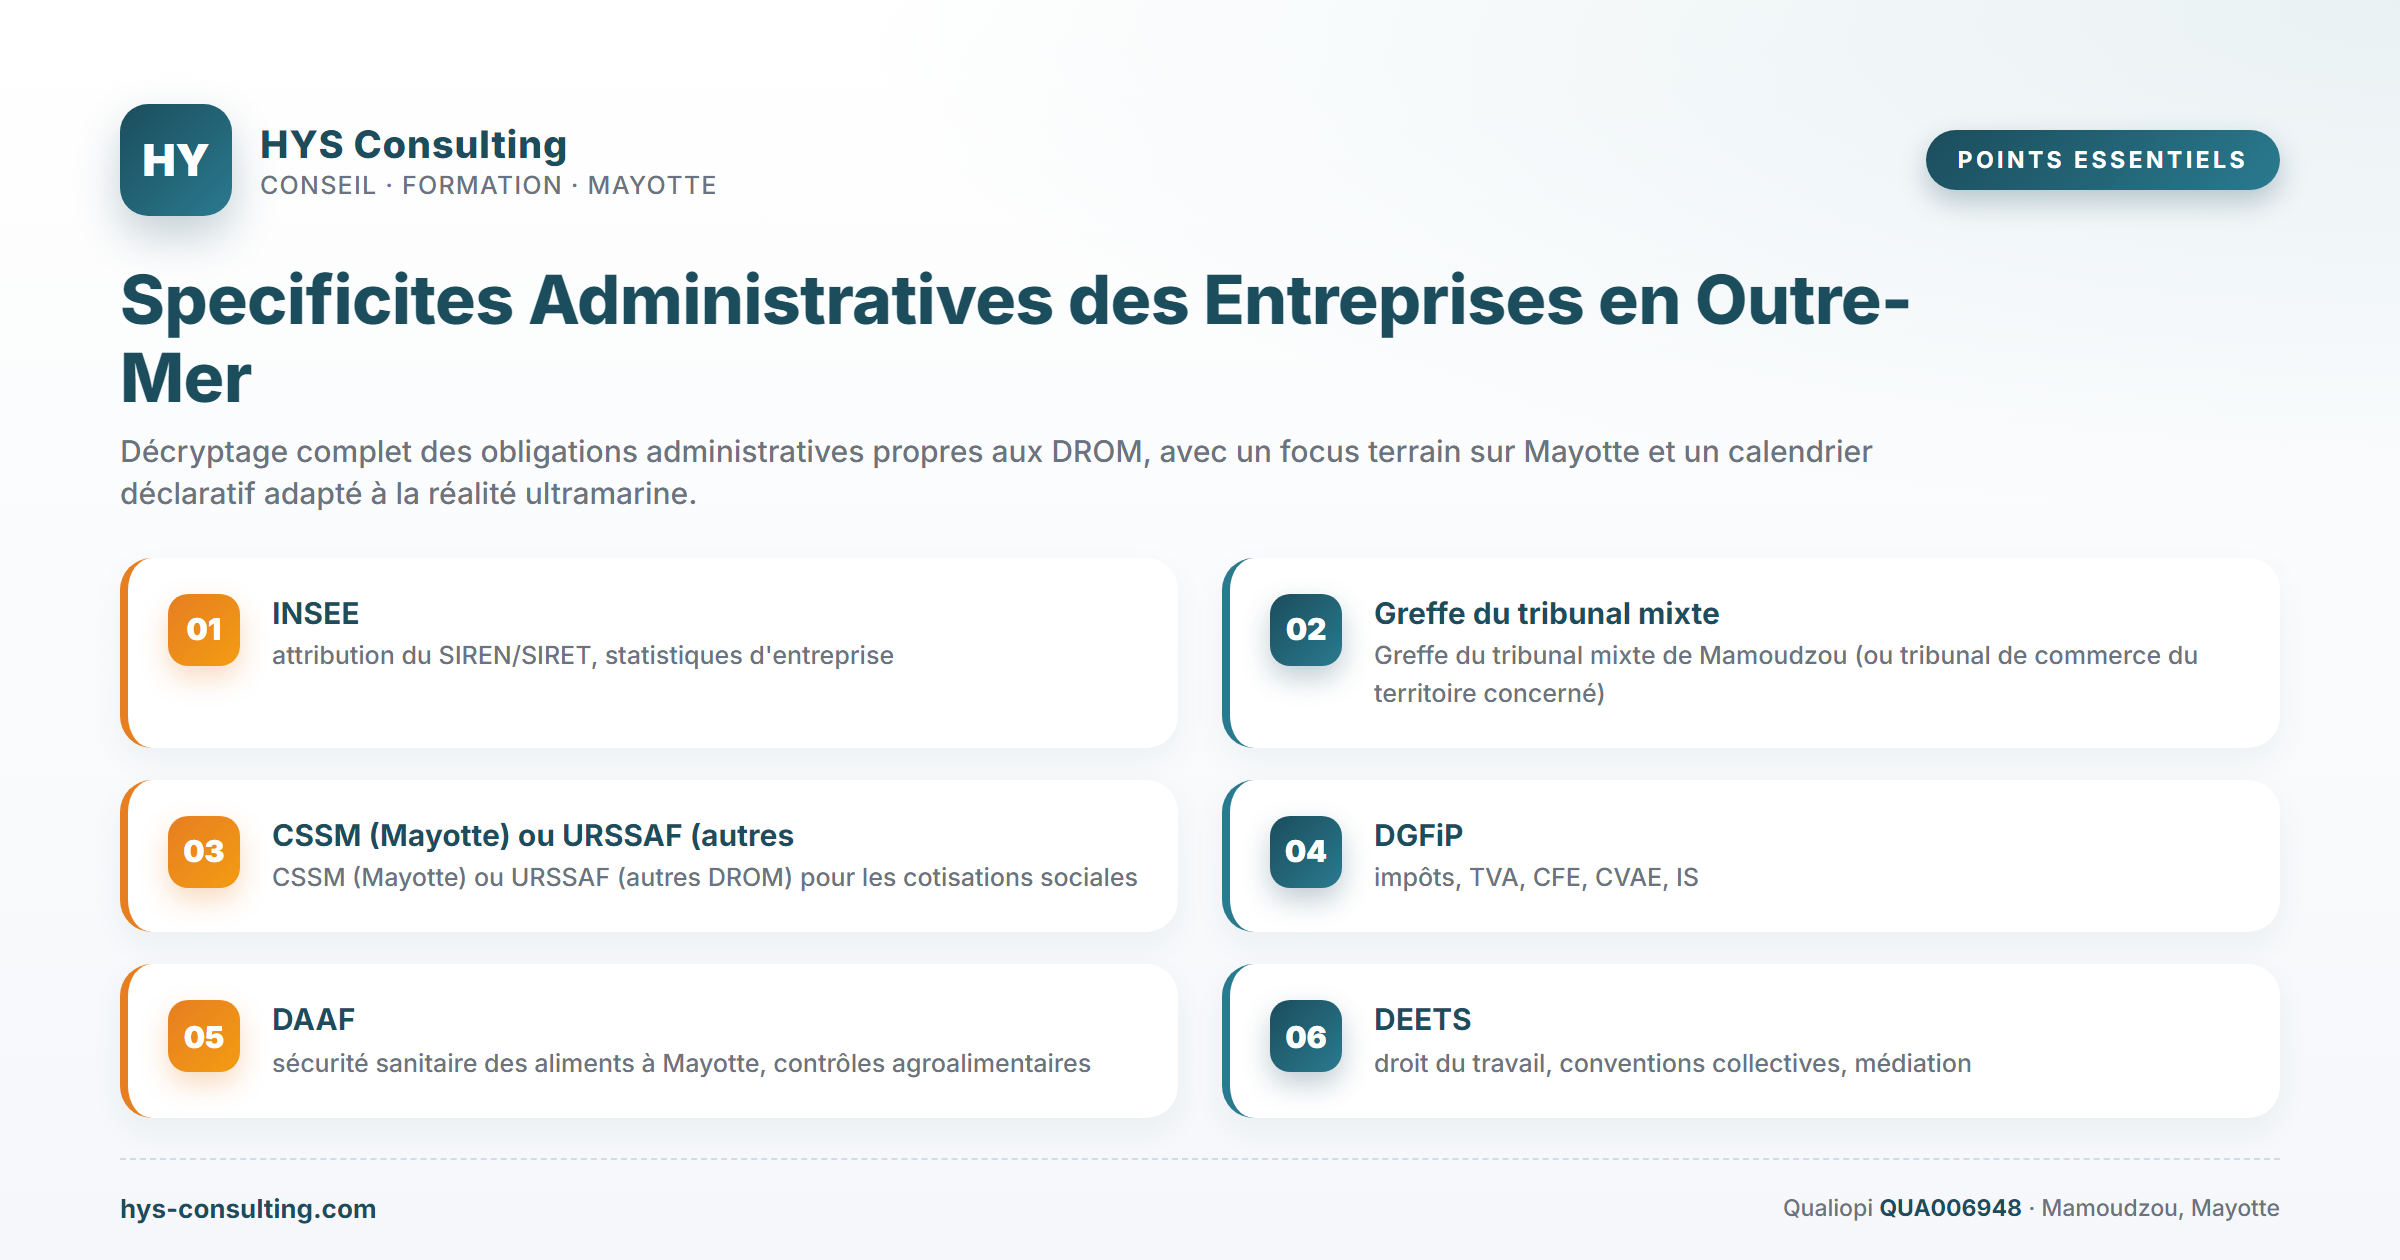Click the teal 04 number badge
2400x1260 pixels.
[x=1306, y=852]
